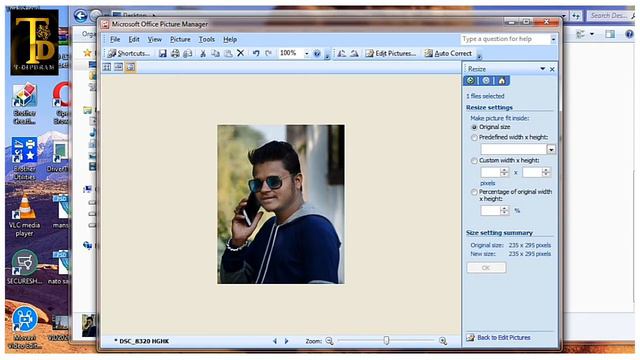
Task: Switch to Thumbnail view
Action: click(x=107, y=67)
